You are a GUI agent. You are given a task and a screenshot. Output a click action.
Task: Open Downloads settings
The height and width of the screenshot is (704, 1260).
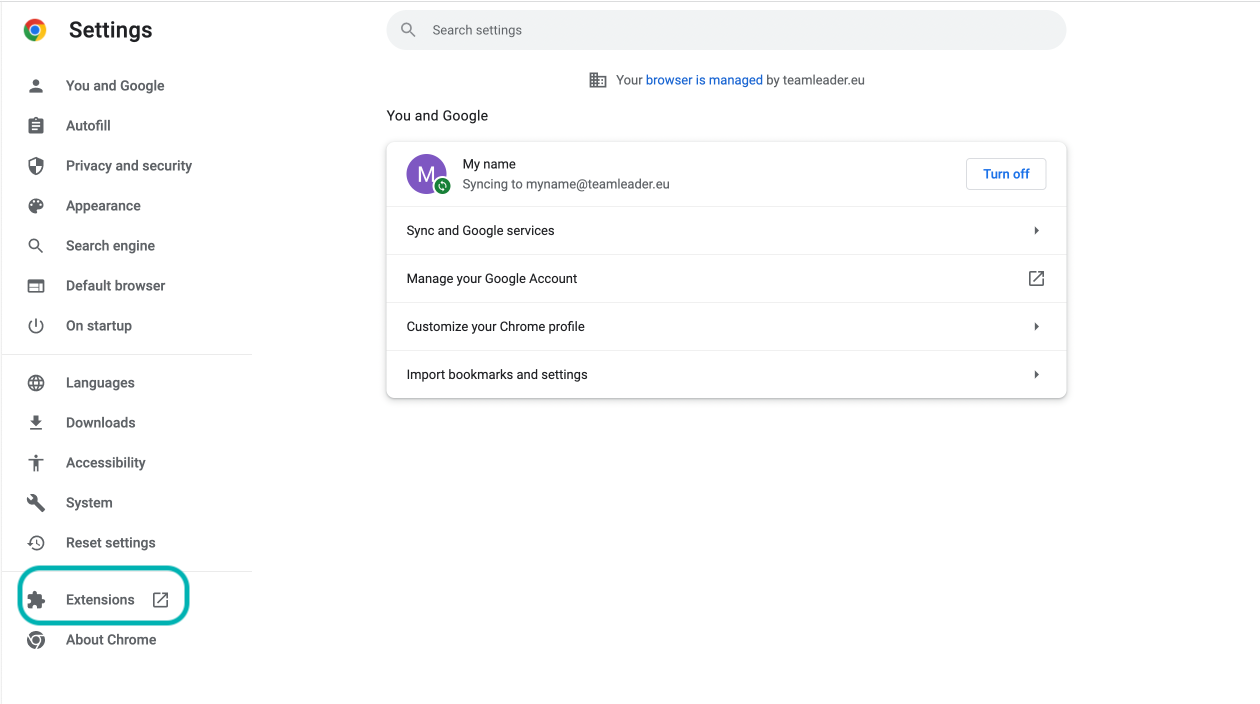100,423
